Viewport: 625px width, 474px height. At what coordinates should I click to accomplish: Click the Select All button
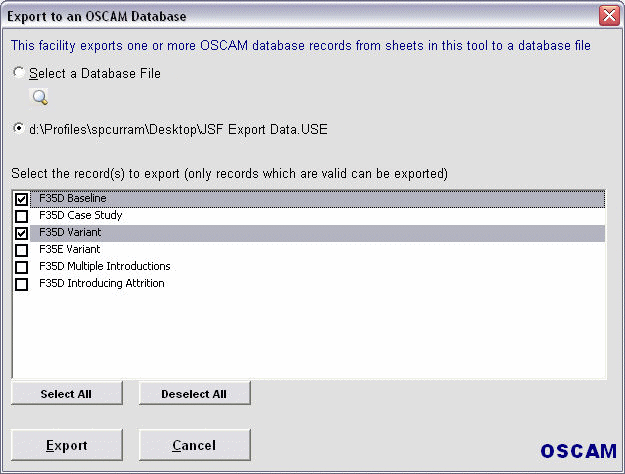[x=67, y=393]
